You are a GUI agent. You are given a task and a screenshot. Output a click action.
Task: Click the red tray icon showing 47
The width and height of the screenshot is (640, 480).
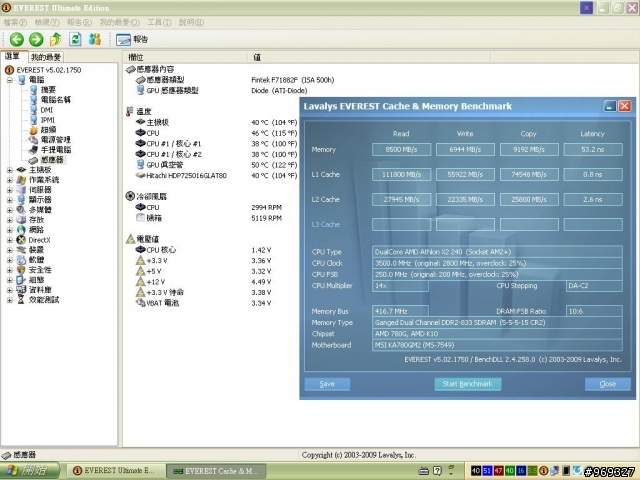click(498, 471)
